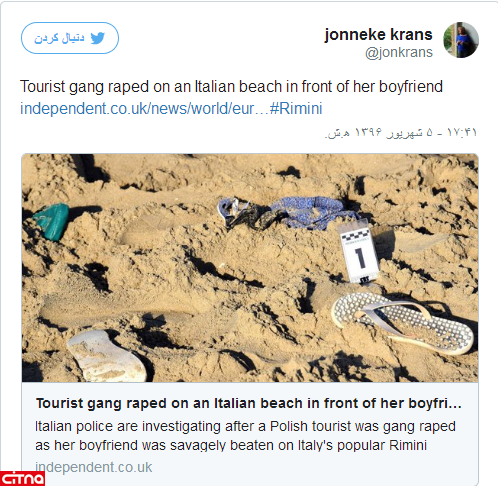Click the Twitter bird icon in follow button

[98, 38]
